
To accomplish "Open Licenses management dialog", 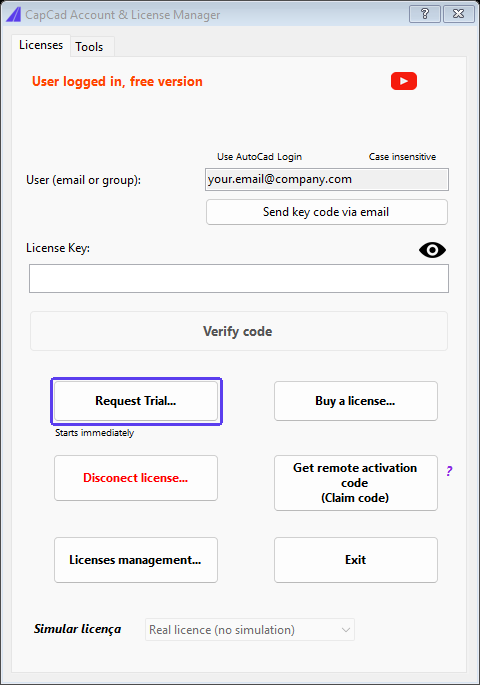I will point(136,560).
